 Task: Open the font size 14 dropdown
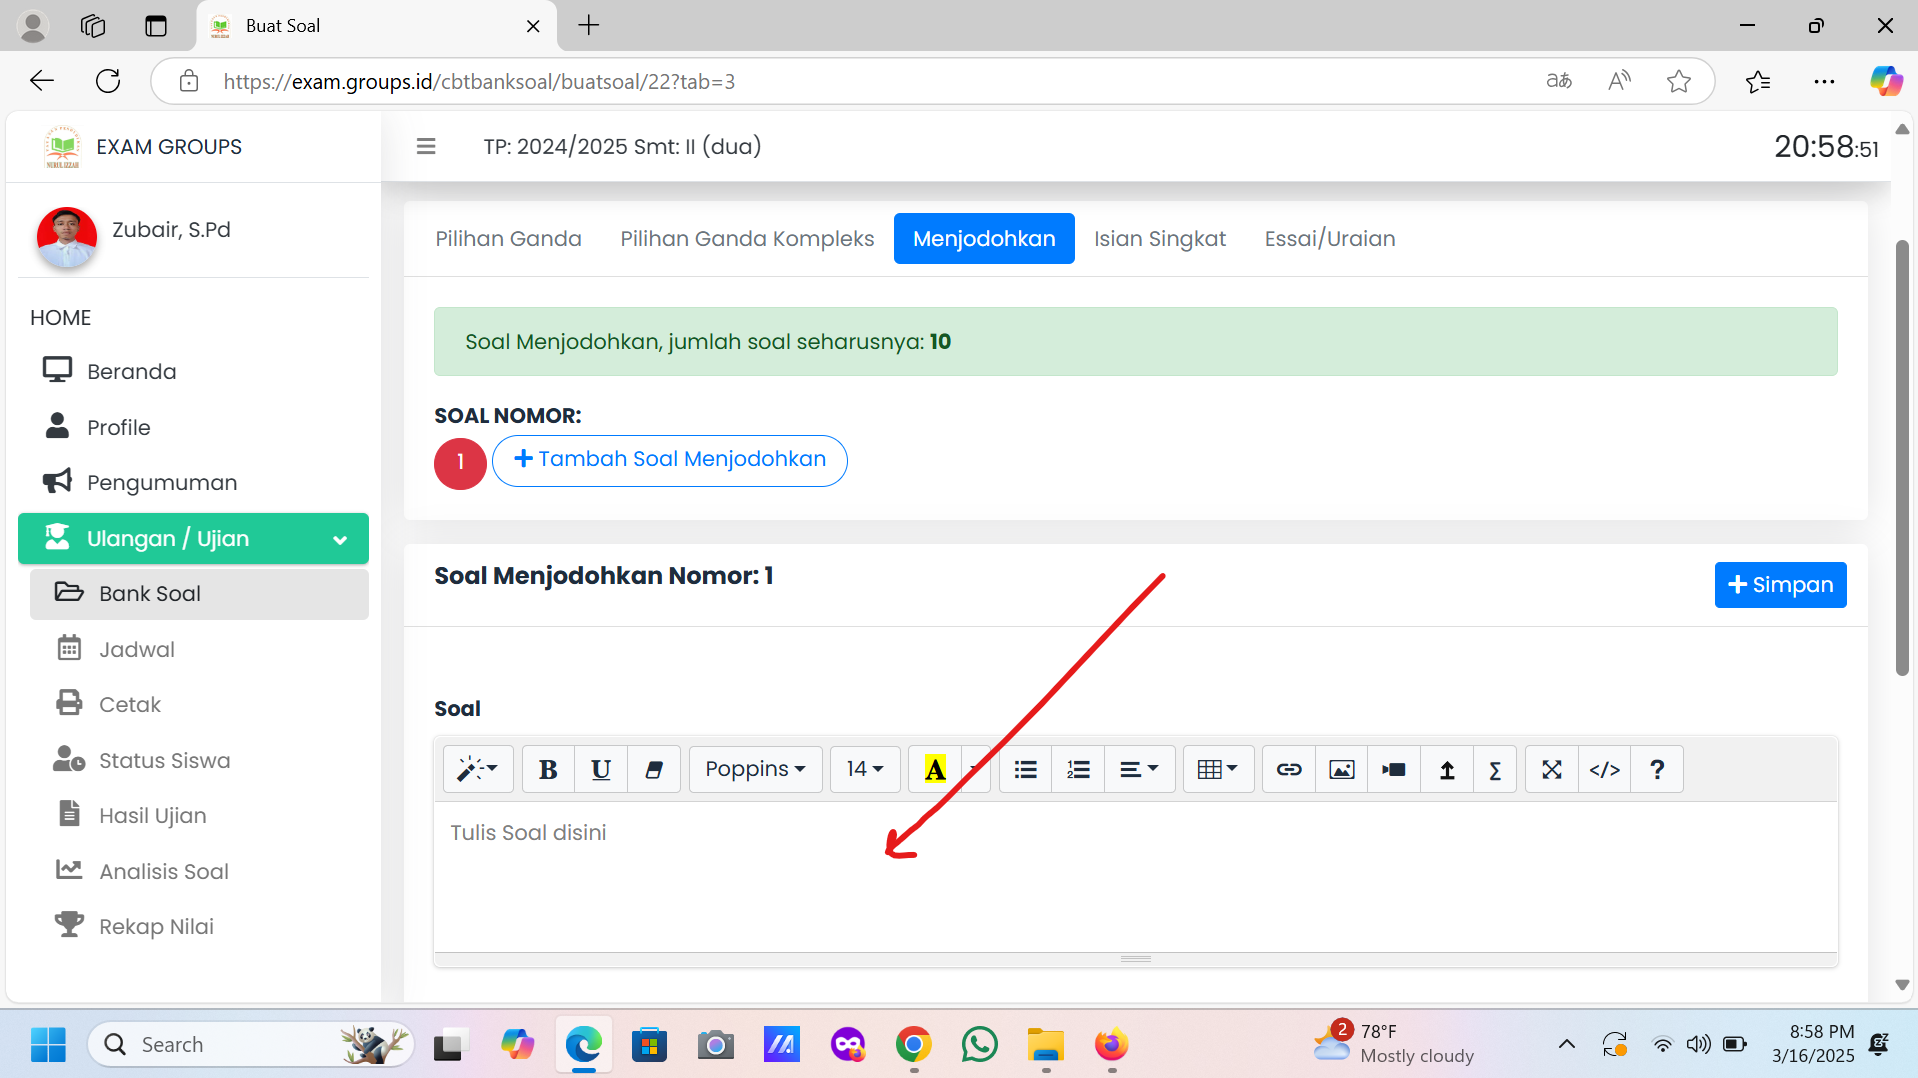[x=865, y=769]
